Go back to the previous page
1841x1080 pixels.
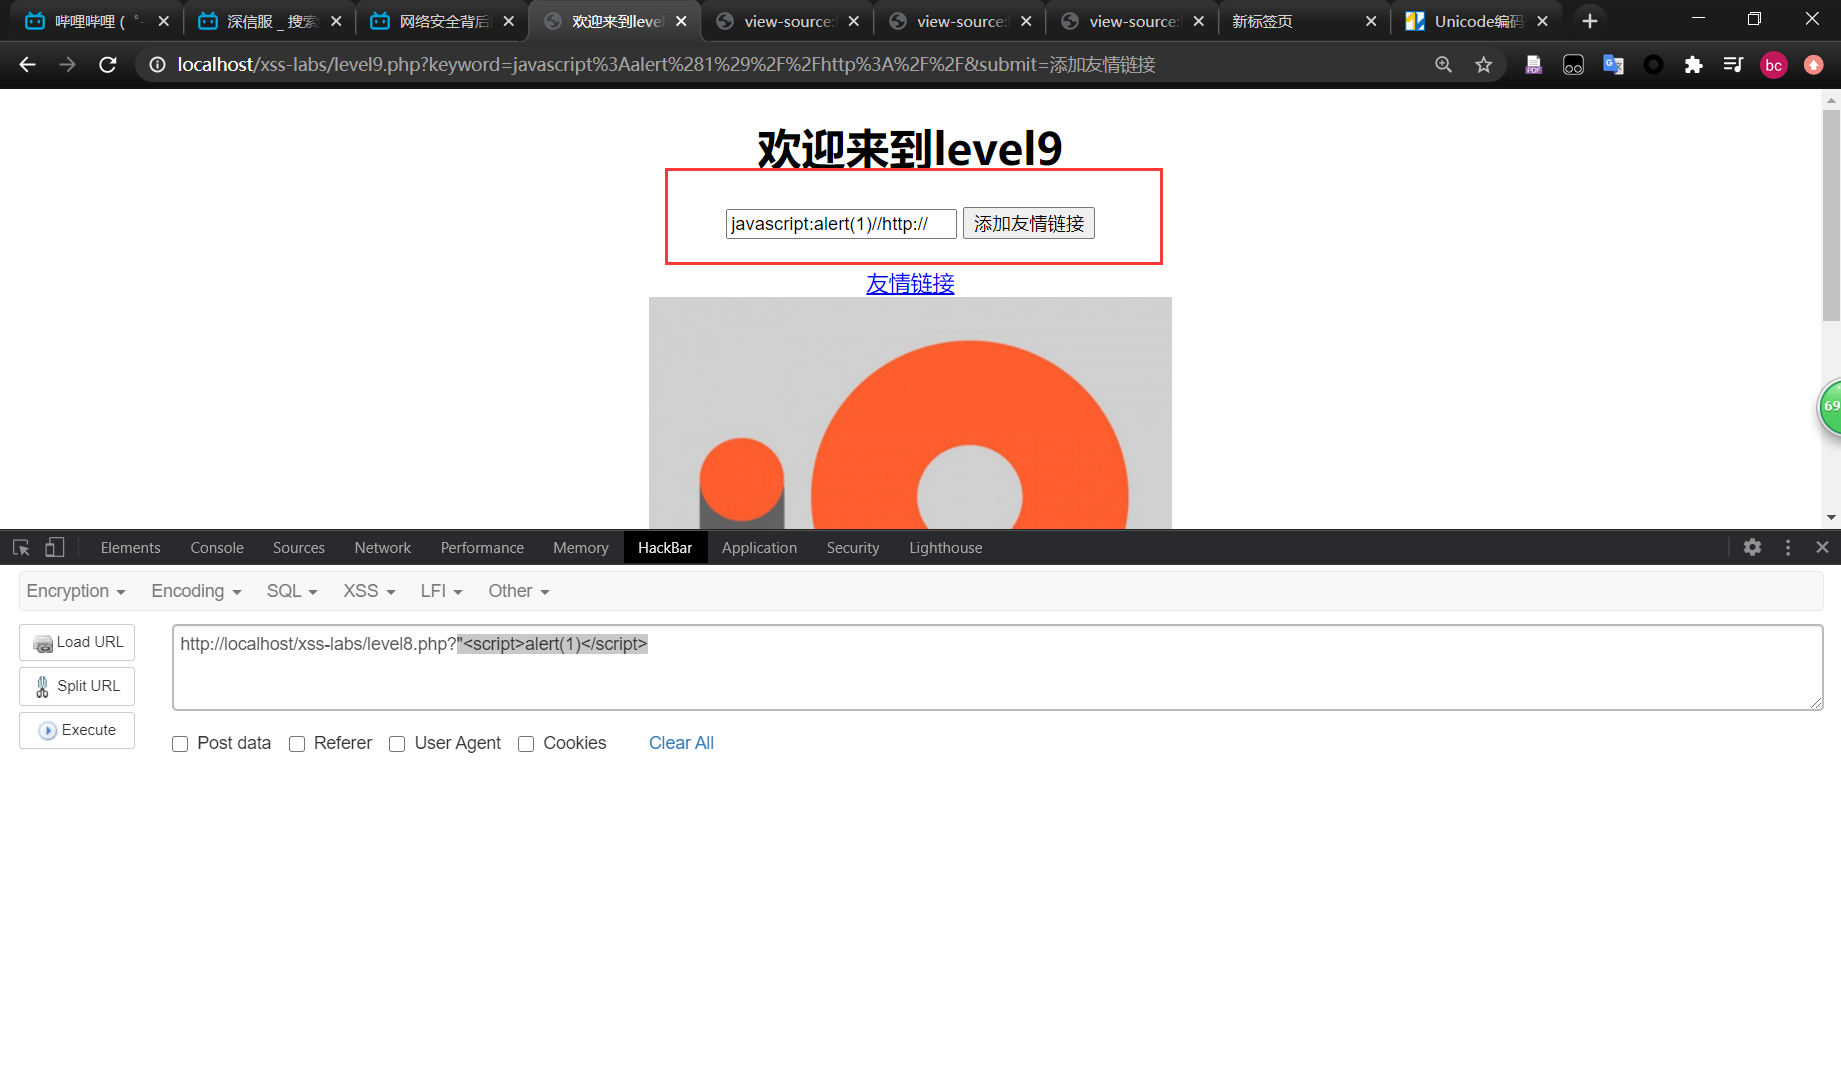coord(27,65)
